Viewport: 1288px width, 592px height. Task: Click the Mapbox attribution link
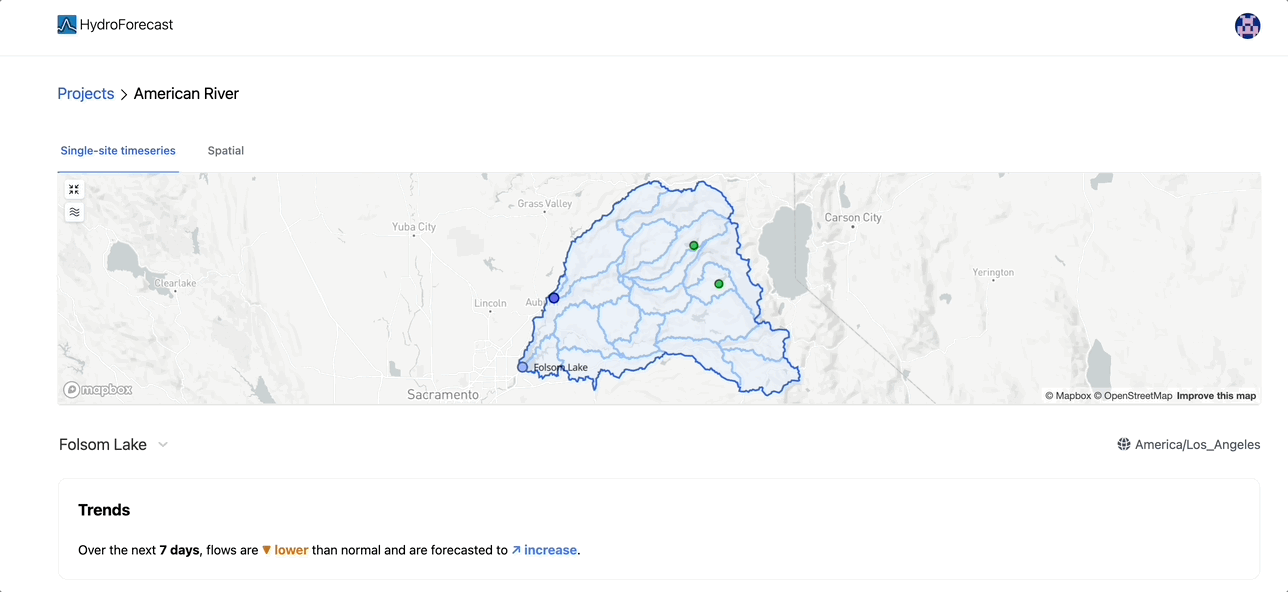[1068, 396]
